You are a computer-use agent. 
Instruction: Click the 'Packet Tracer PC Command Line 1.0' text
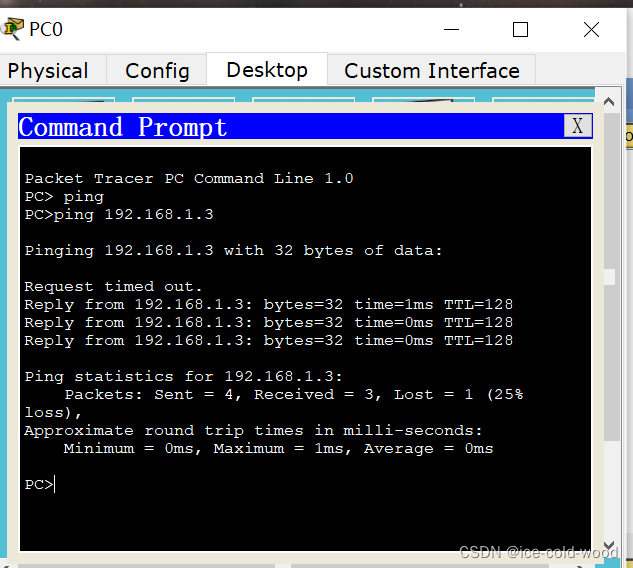pyautogui.click(x=189, y=178)
